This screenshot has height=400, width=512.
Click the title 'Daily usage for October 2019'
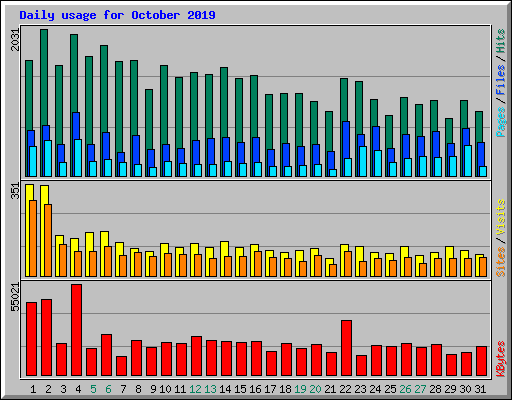click(x=117, y=15)
